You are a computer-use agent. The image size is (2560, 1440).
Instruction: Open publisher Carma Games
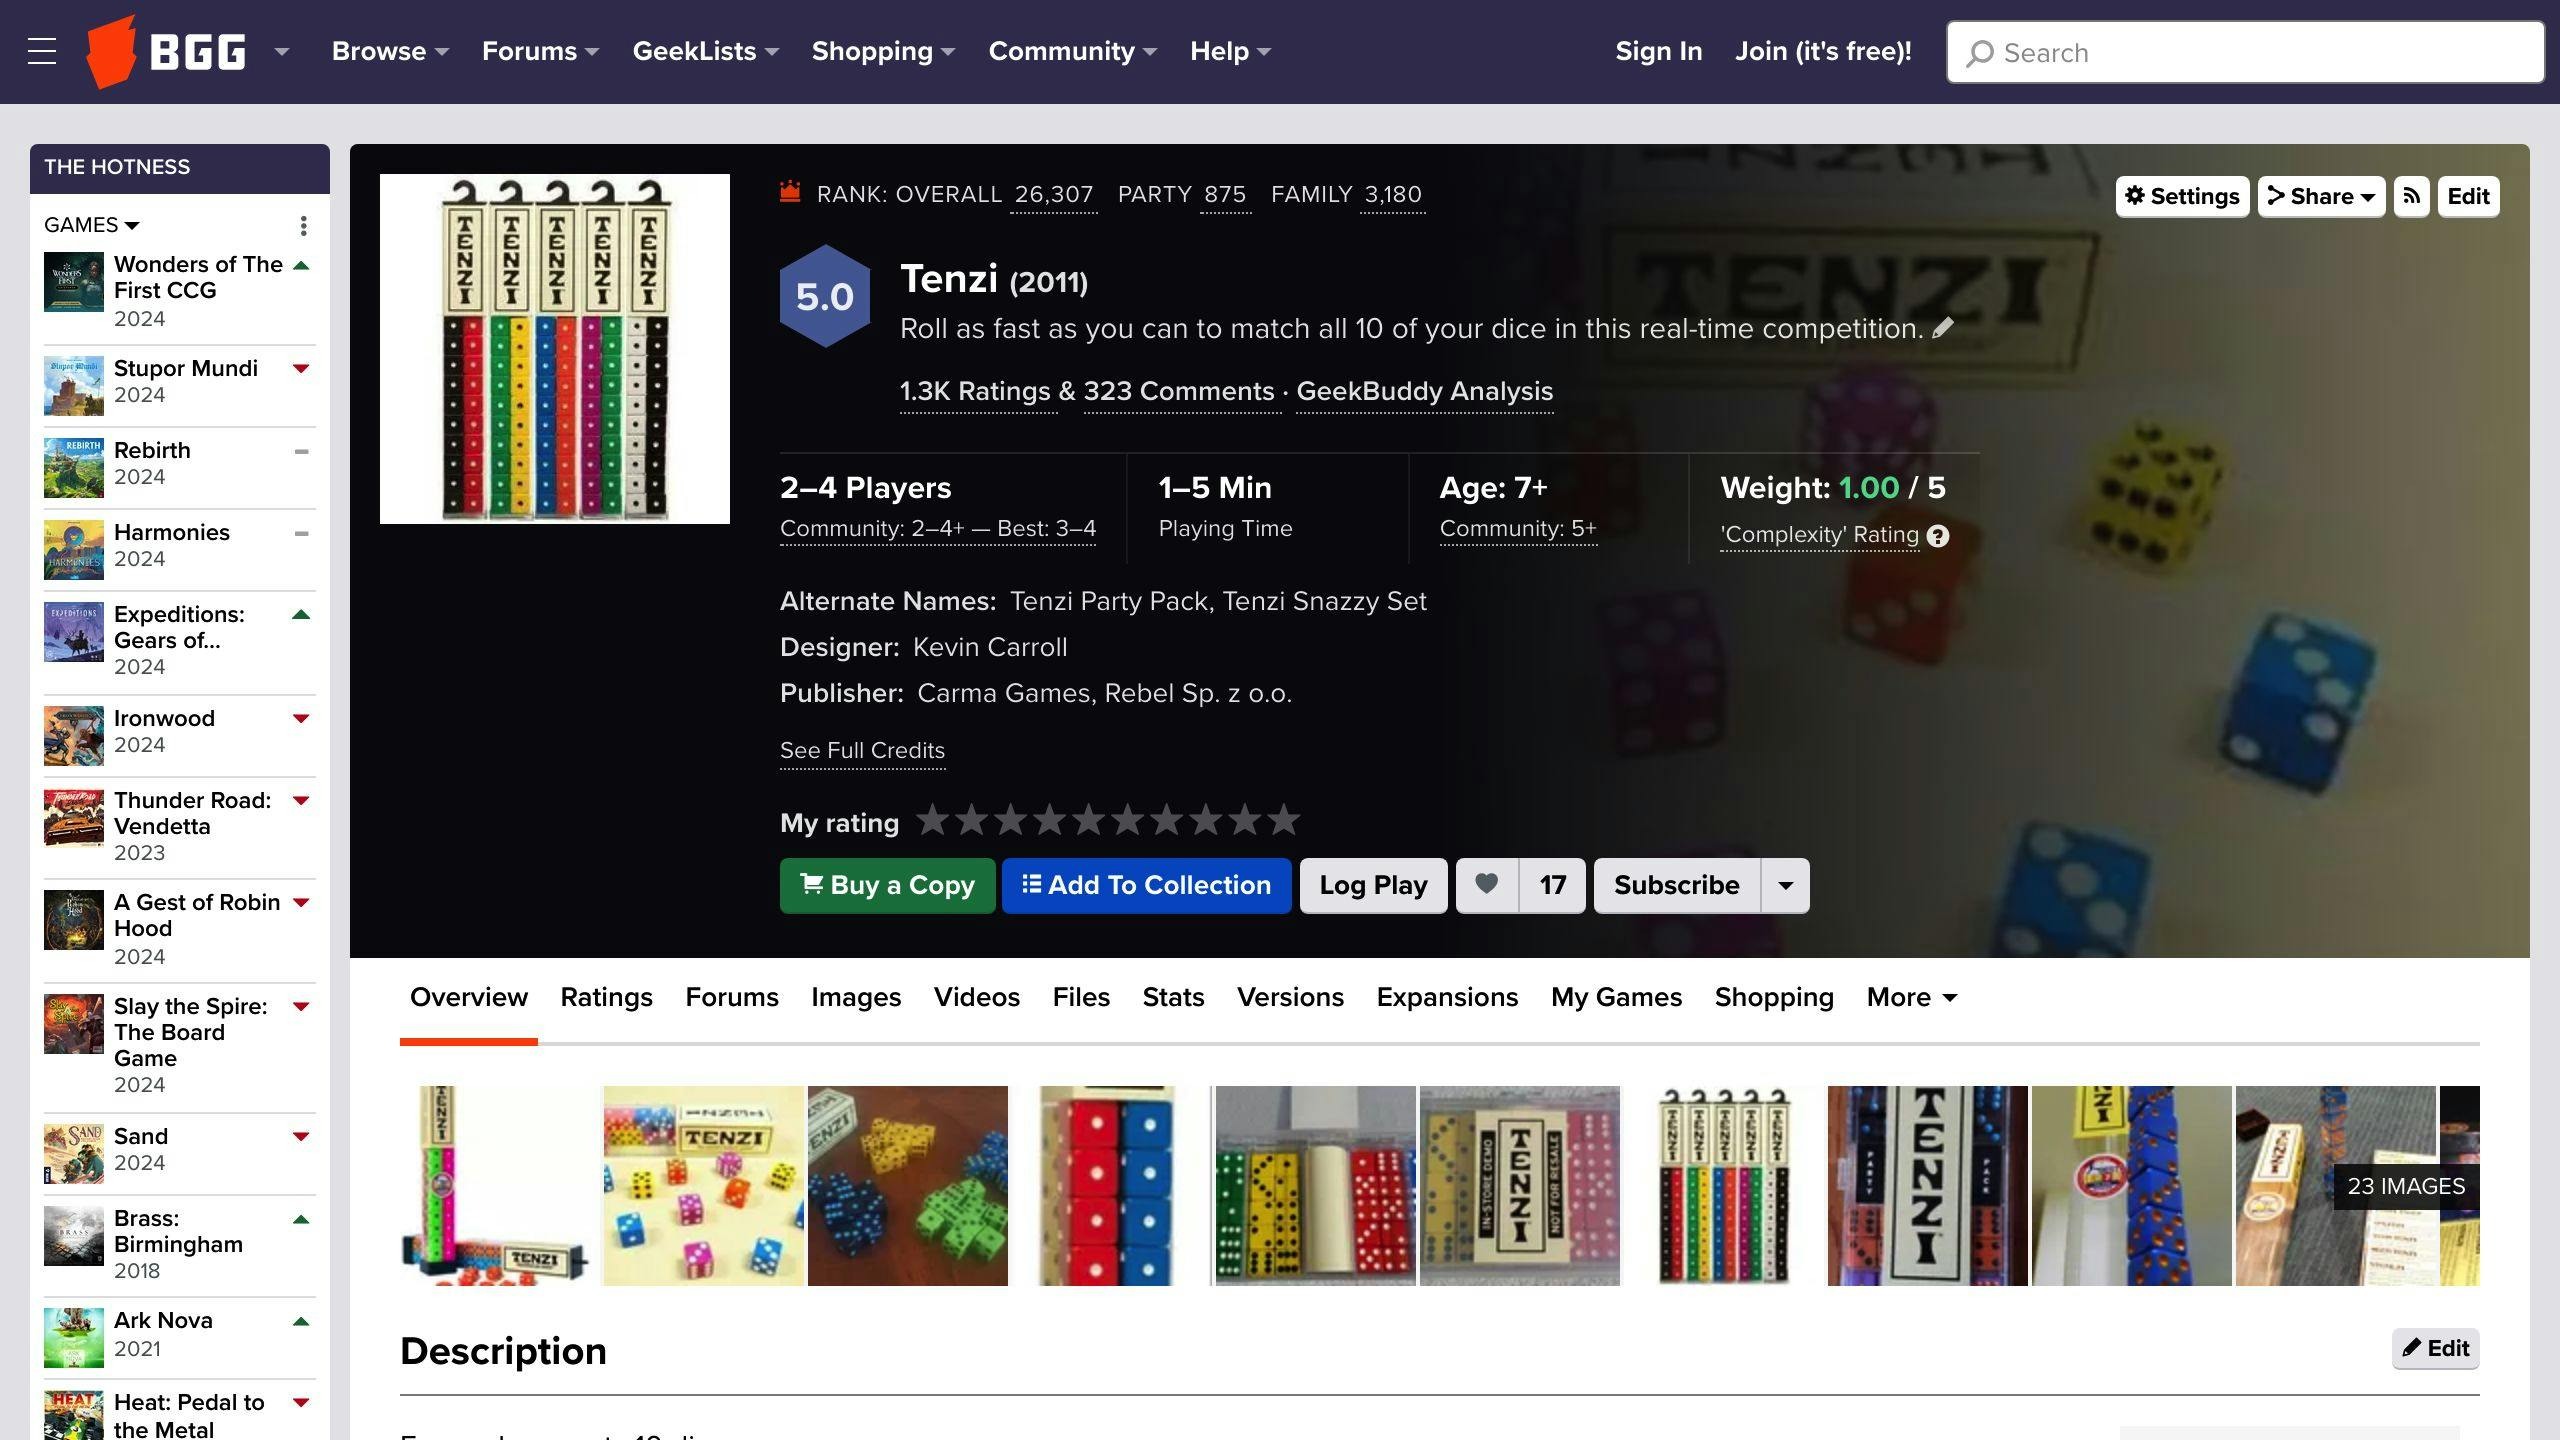tap(1003, 693)
